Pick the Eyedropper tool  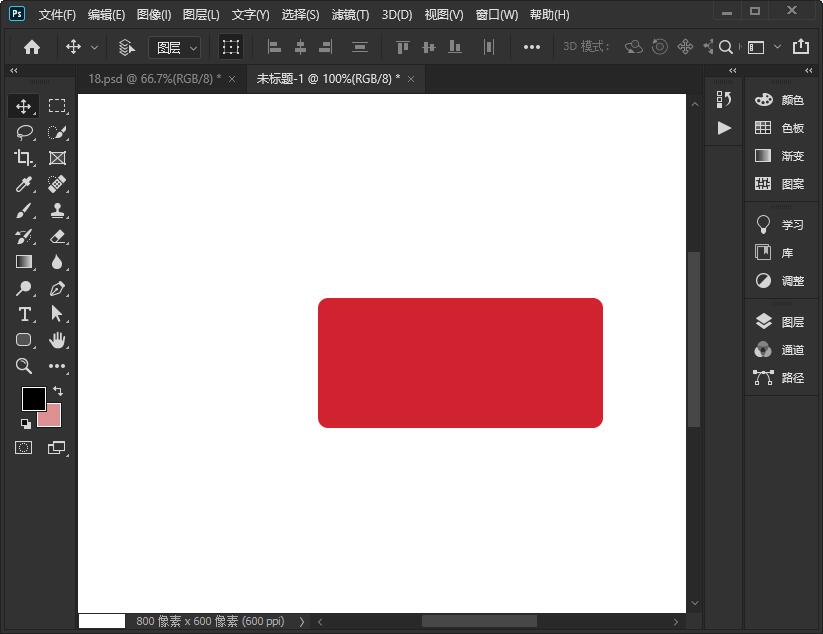tap(24, 184)
